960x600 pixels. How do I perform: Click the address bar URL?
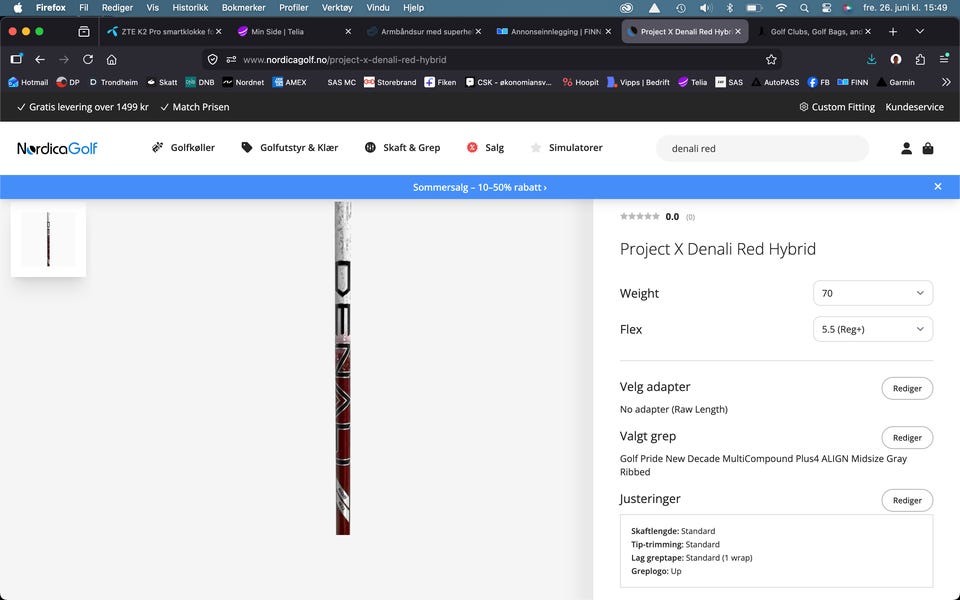[x=345, y=59]
